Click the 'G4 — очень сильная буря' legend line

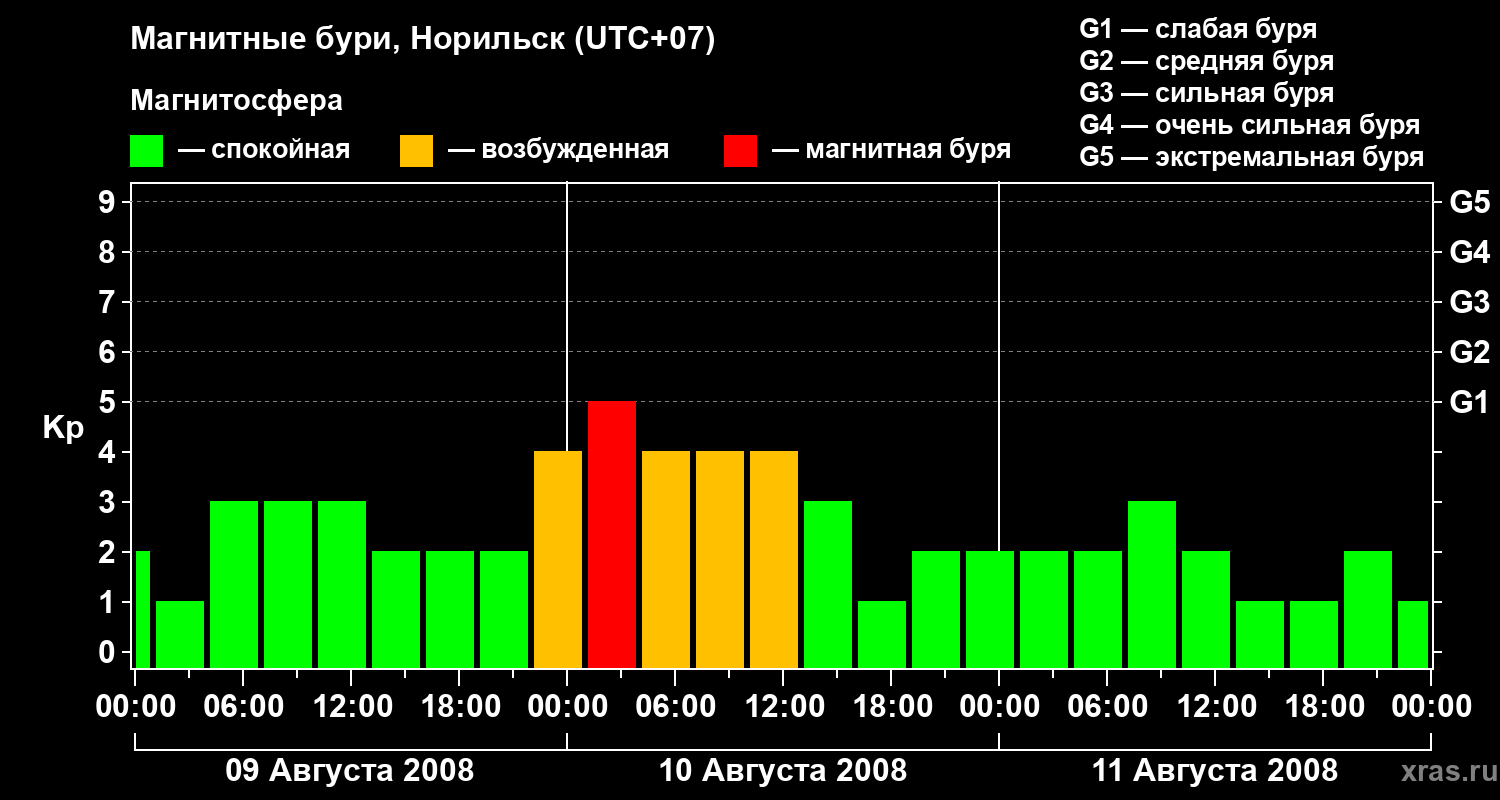coord(1250,125)
